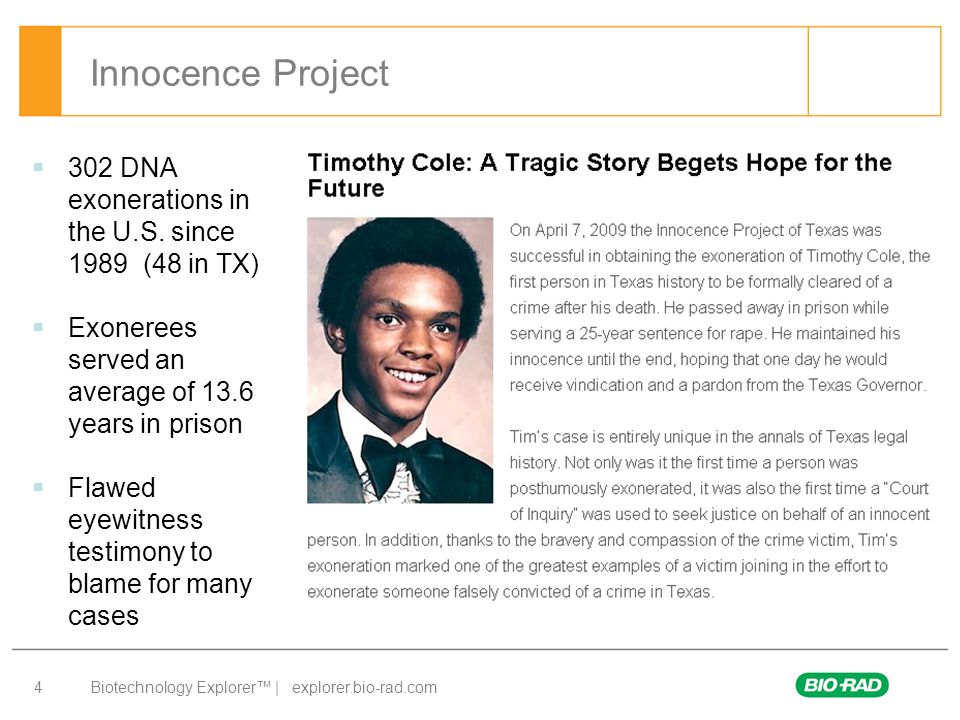This screenshot has width=960, height=720.
Task: Click the bullet icon beside 302 DNA exonerations
Action: point(39,167)
